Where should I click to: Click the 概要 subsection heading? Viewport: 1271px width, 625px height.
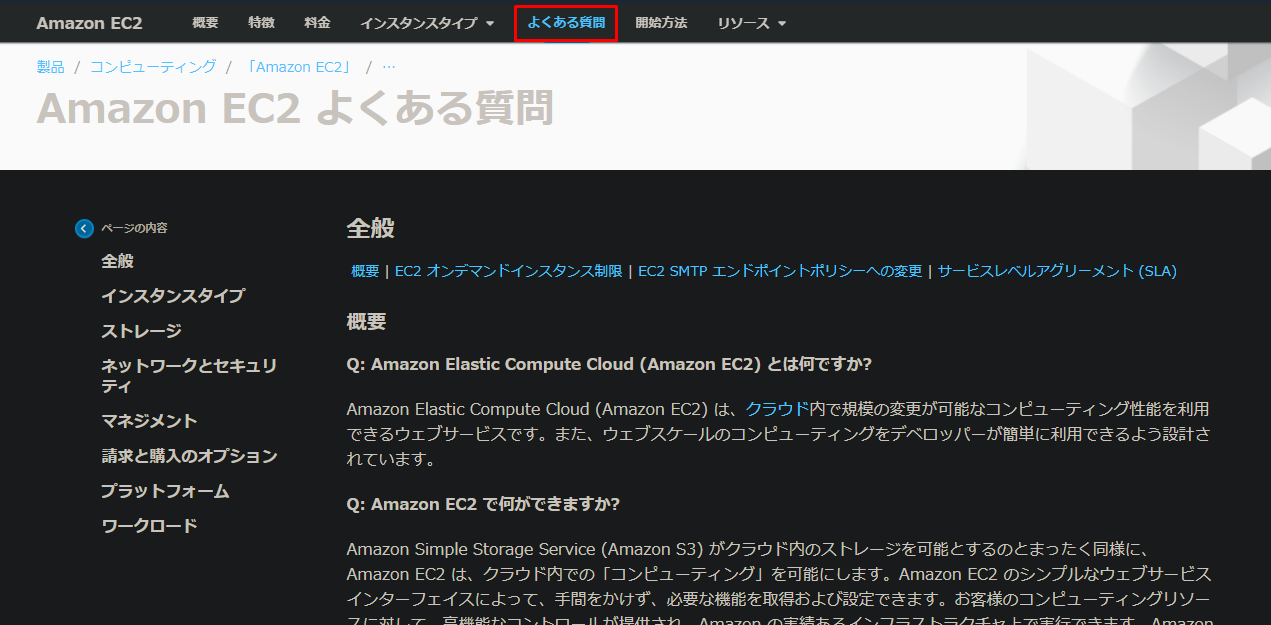[x=366, y=322]
